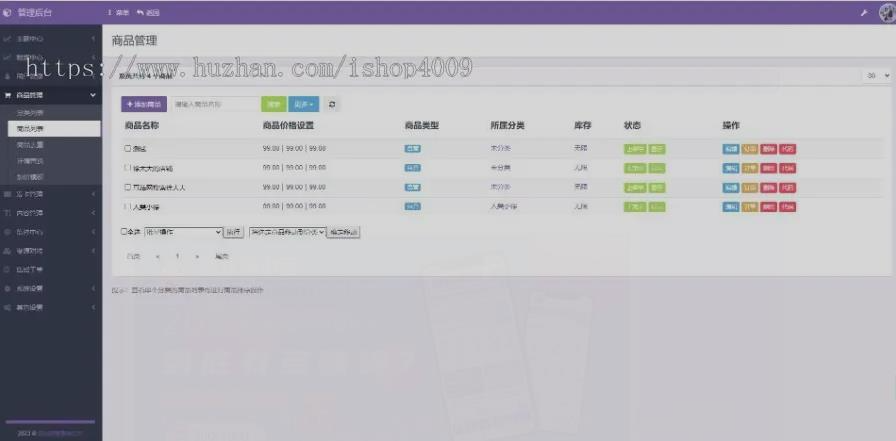The image size is (896, 441).
Task: Click the back arrow item in top bar
Action: click(x=148, y=13)
